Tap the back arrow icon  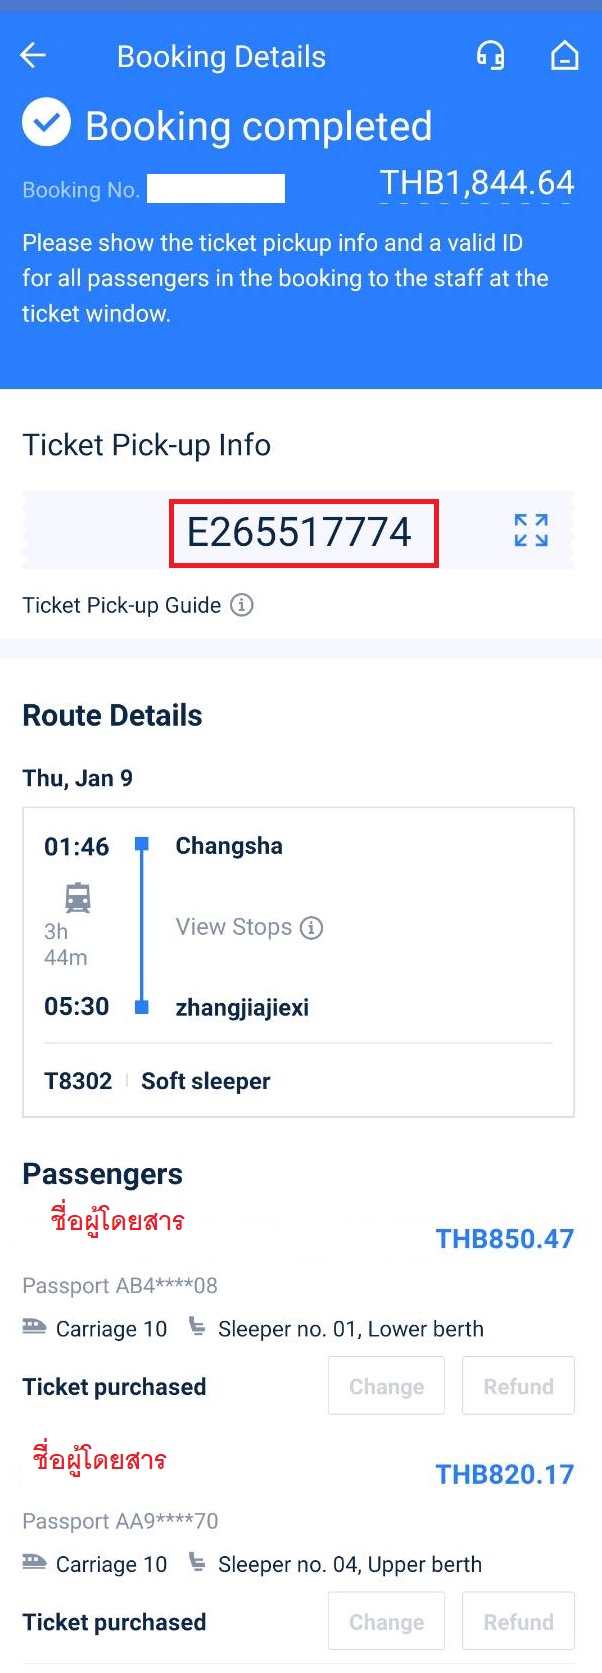(x=33, y=56)
